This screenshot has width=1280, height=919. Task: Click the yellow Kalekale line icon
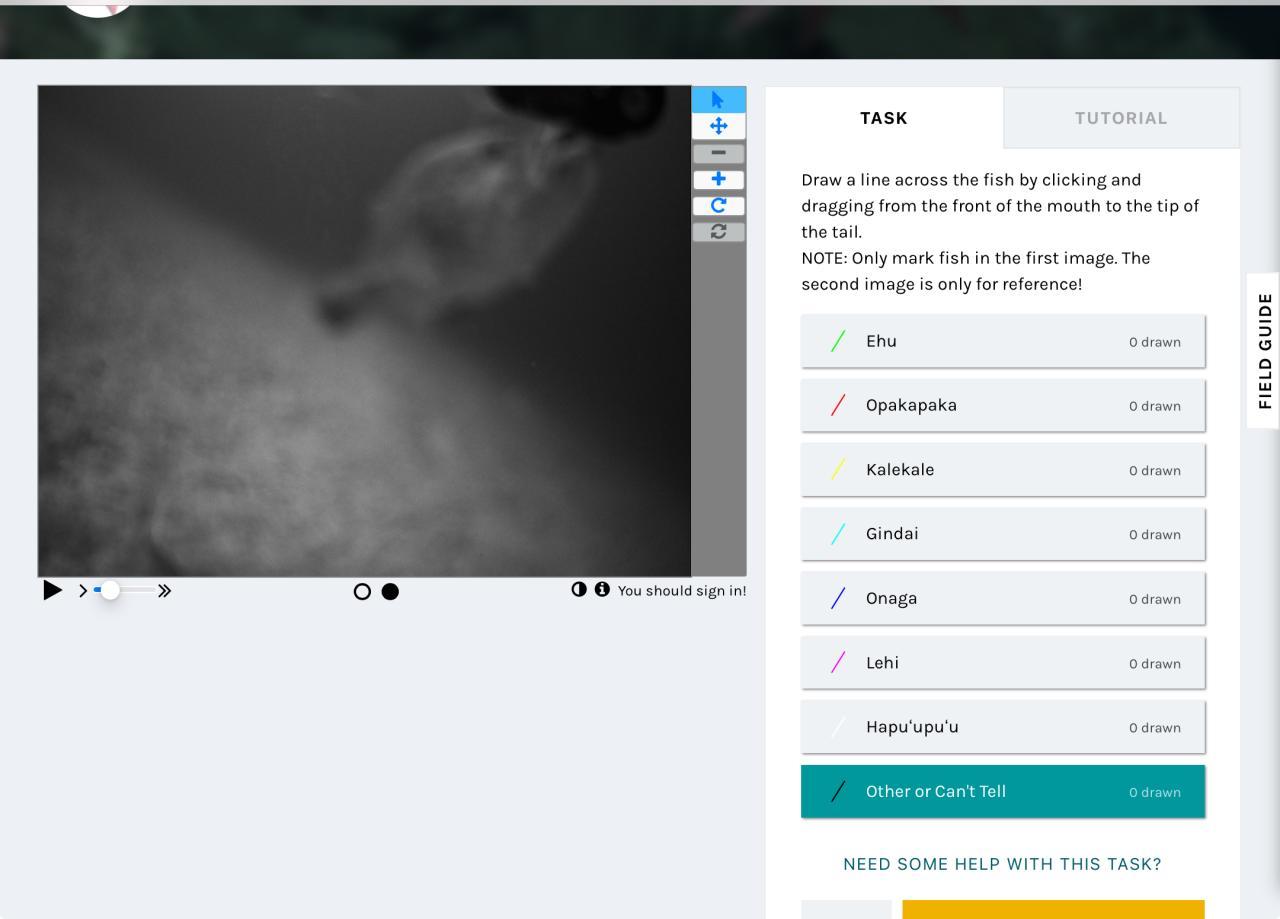tap(838, 470)
